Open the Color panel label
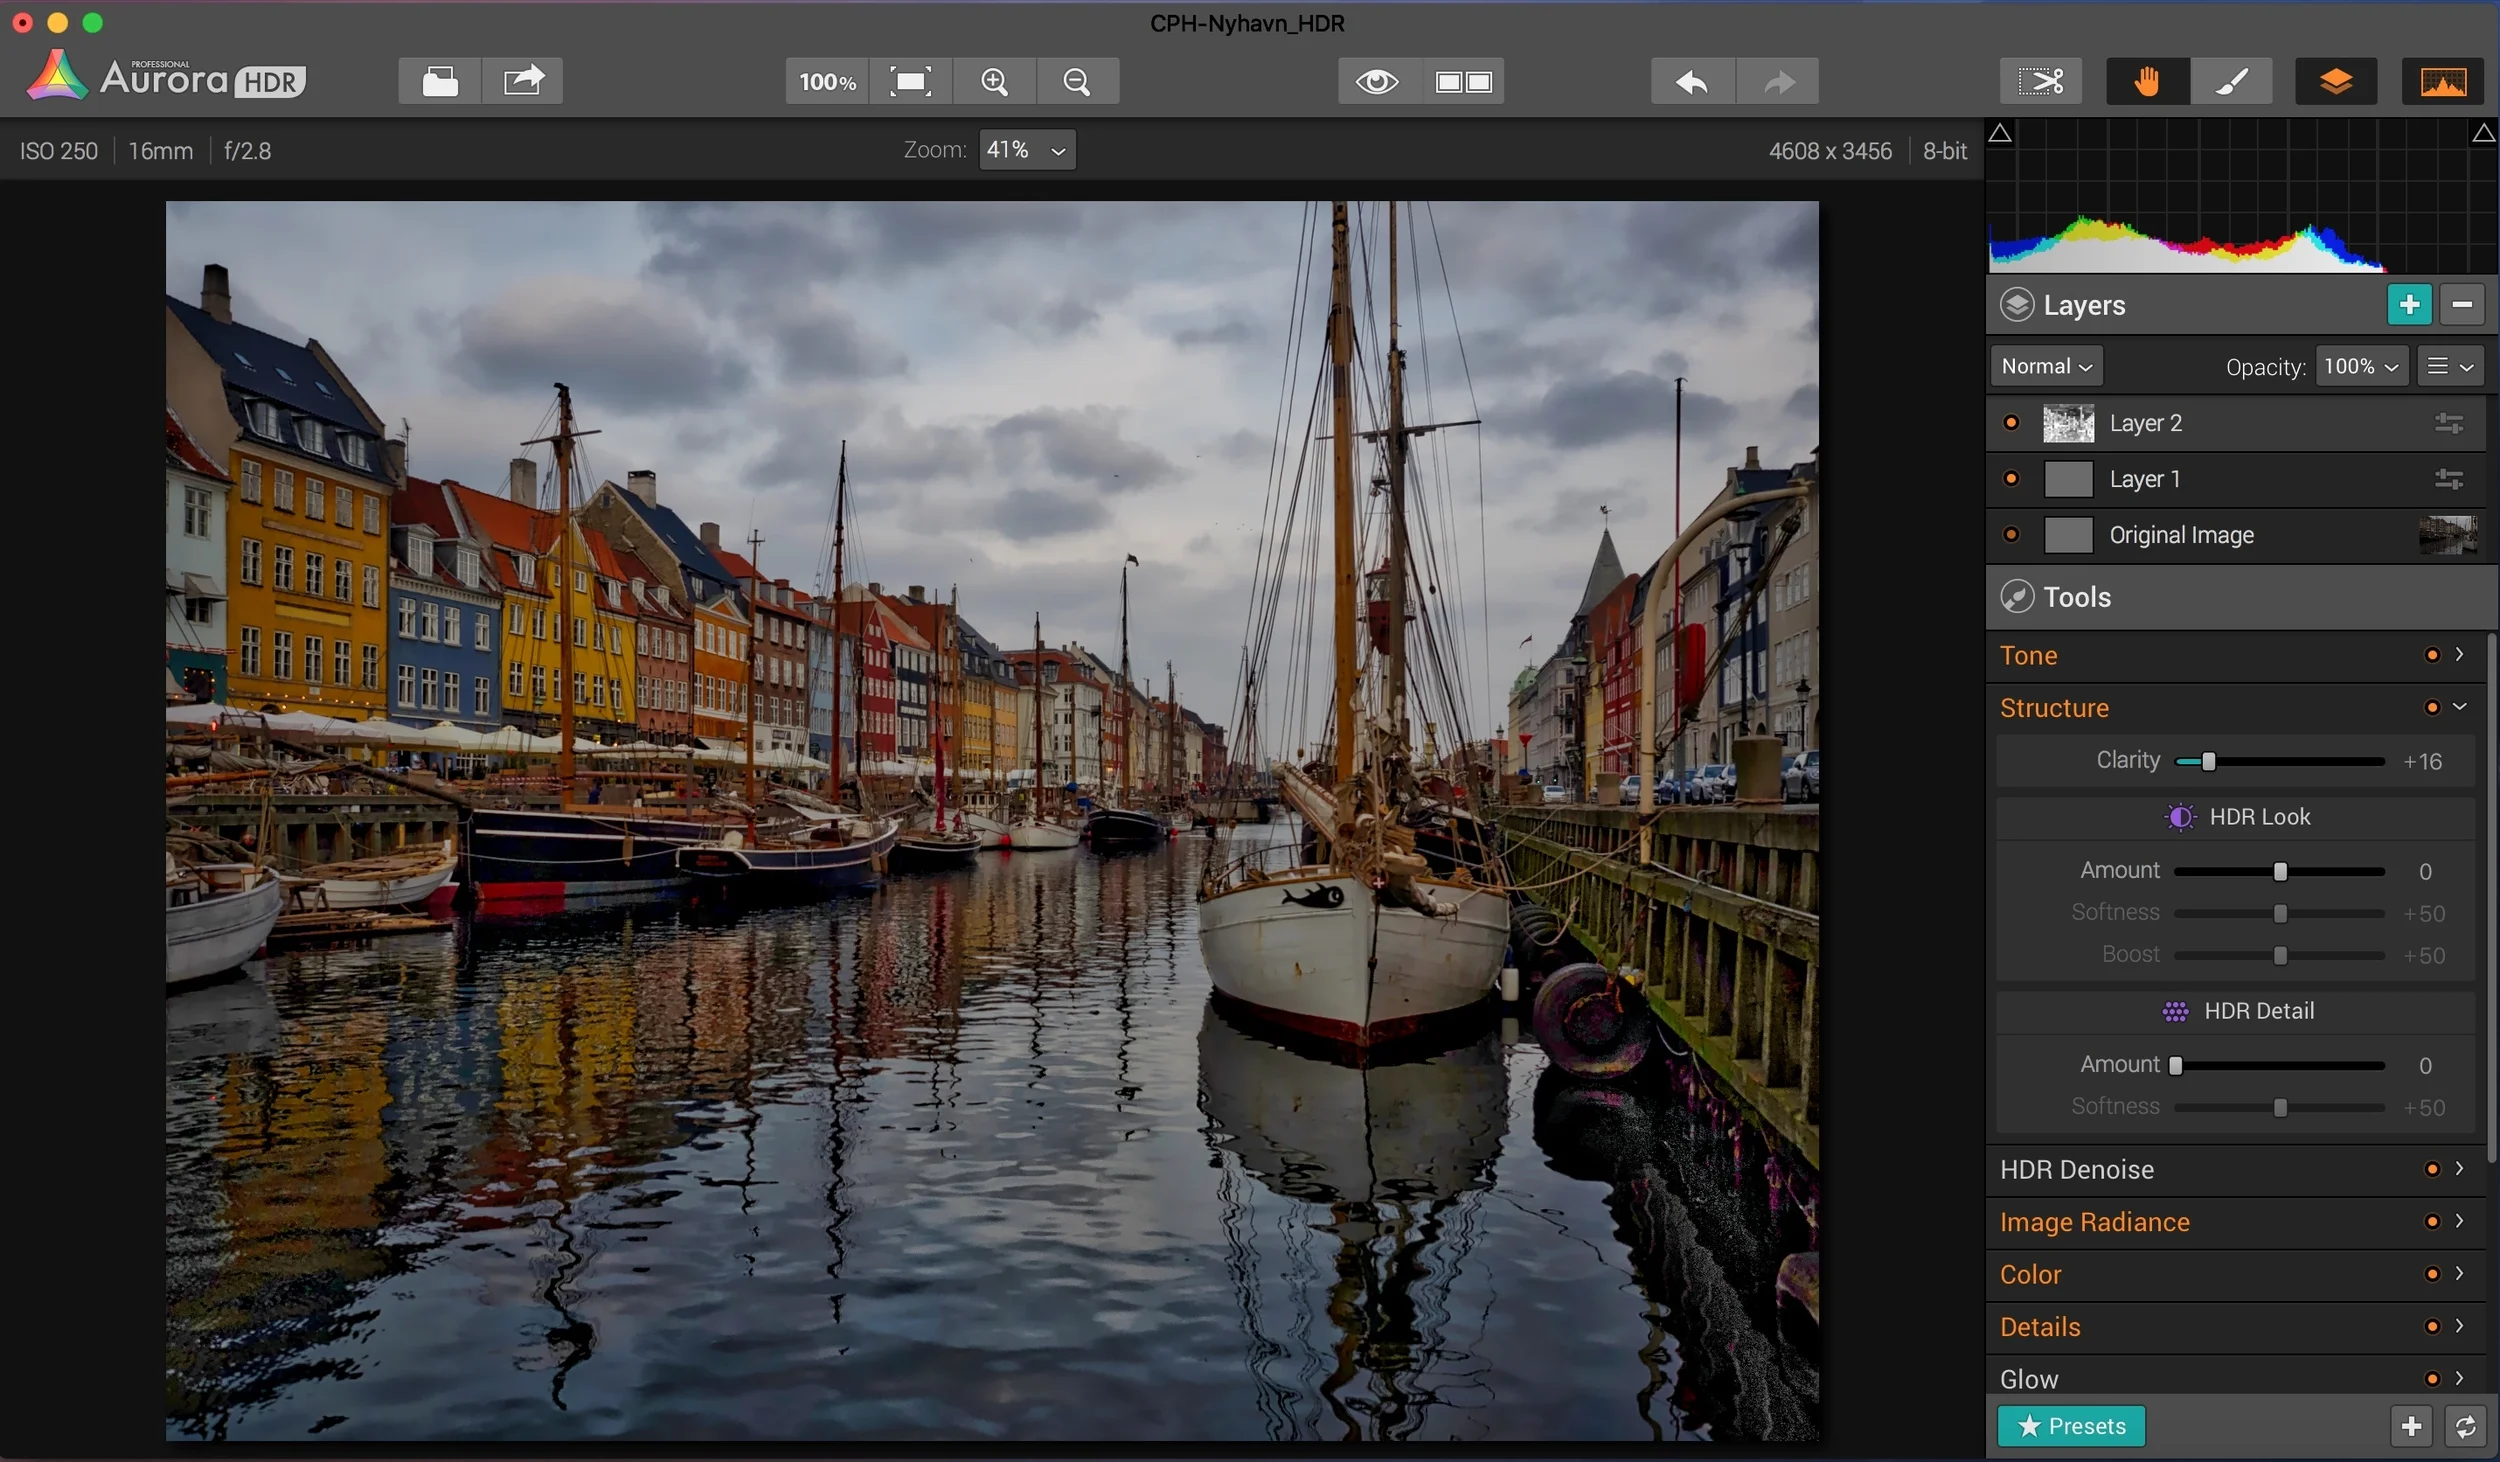 pyautogui.click(x=2030, y=1275)
